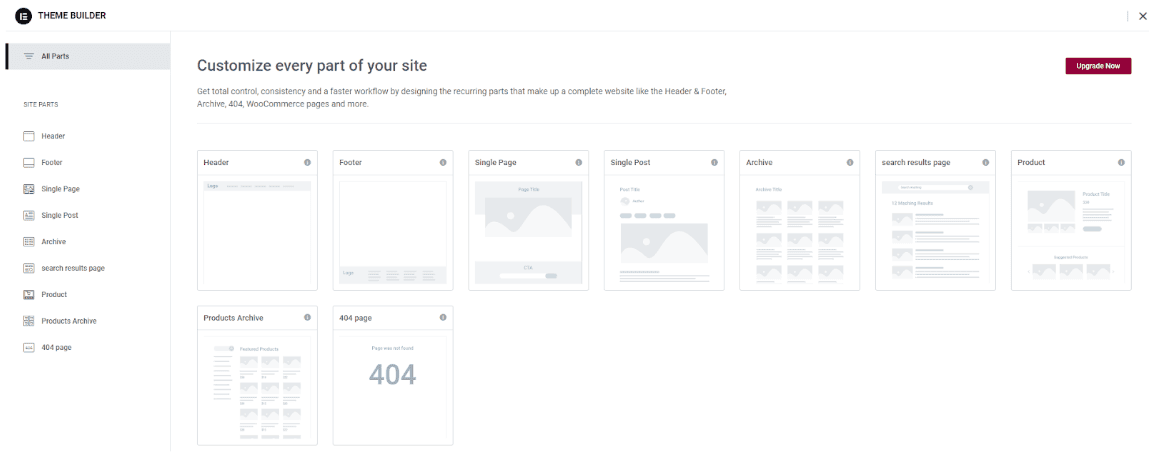Click the Single Post card title text
1170x467 pixels.
631,163
